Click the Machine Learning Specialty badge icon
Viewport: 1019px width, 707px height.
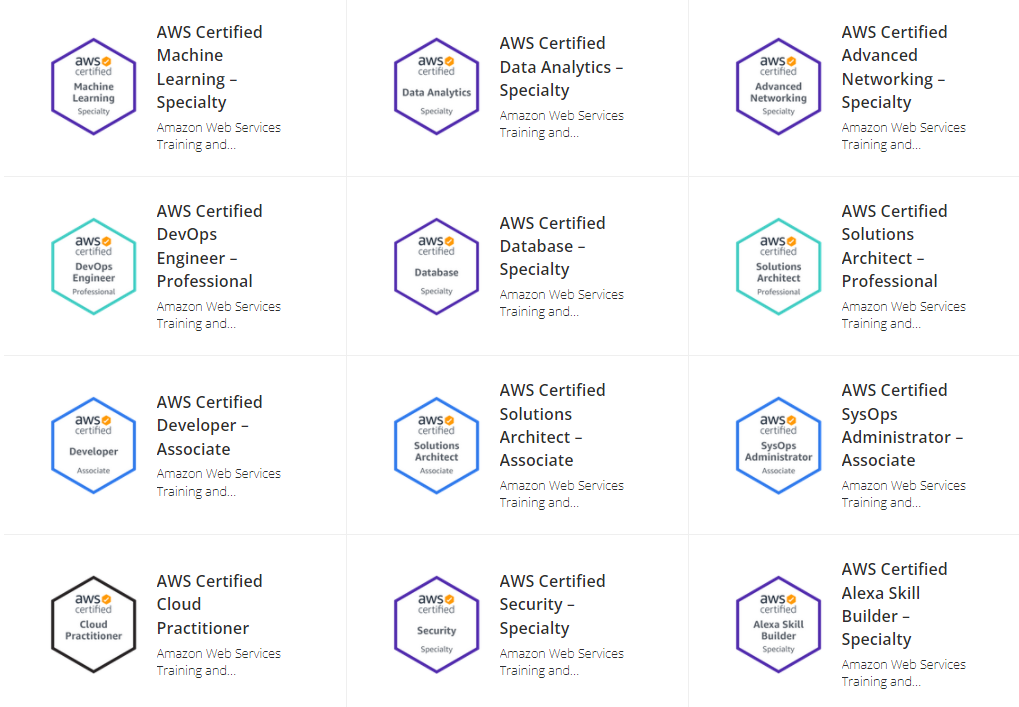click(93, 87)
